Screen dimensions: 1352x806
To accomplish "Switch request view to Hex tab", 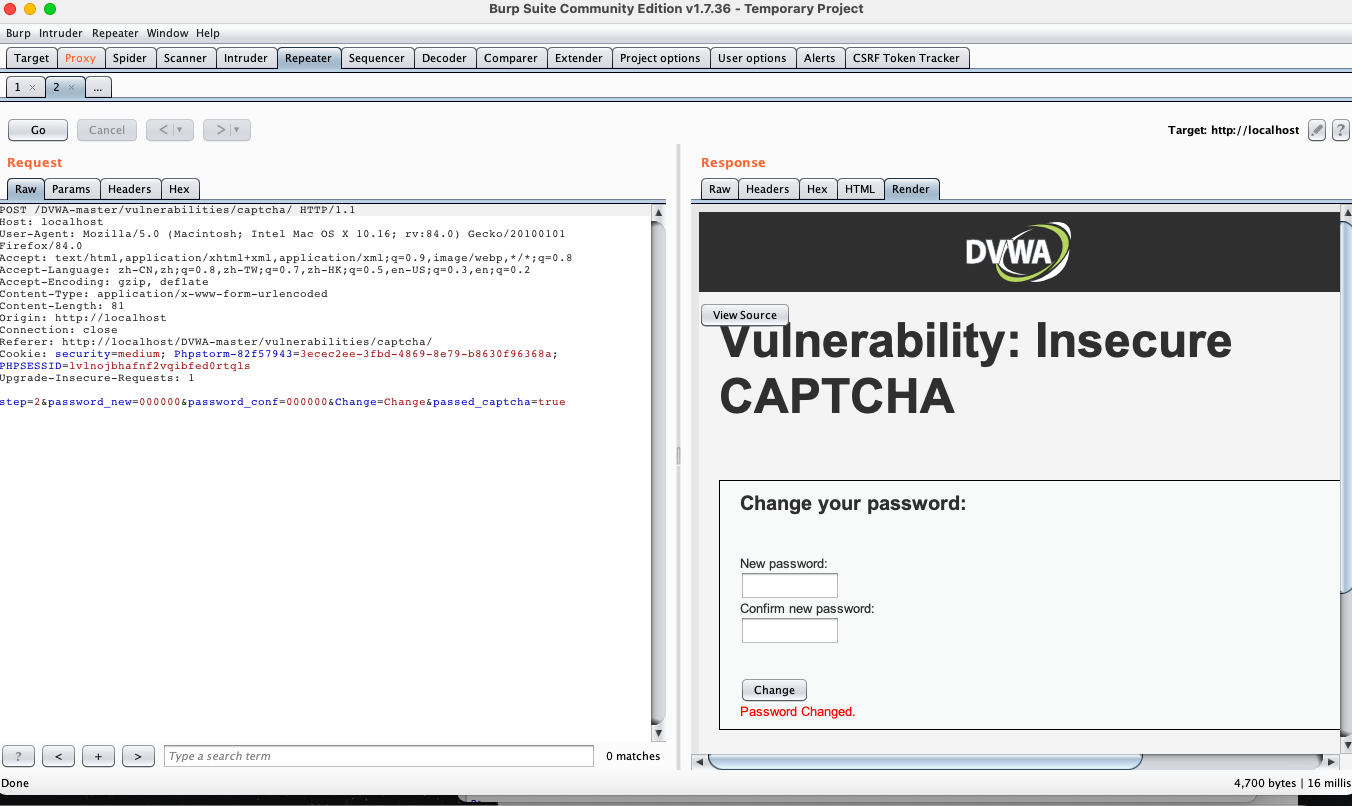I will [x=180, y=189].
